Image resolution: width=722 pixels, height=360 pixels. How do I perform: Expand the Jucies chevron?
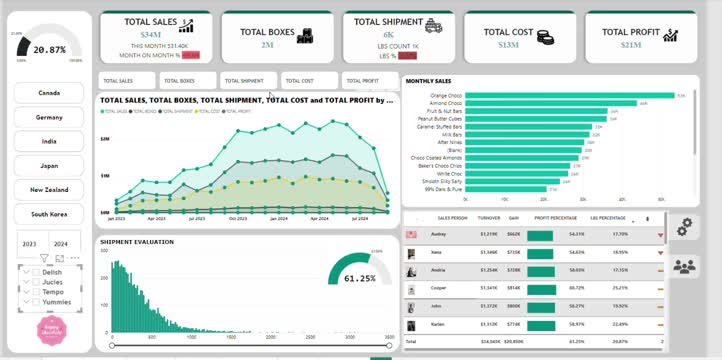point(26,282)
